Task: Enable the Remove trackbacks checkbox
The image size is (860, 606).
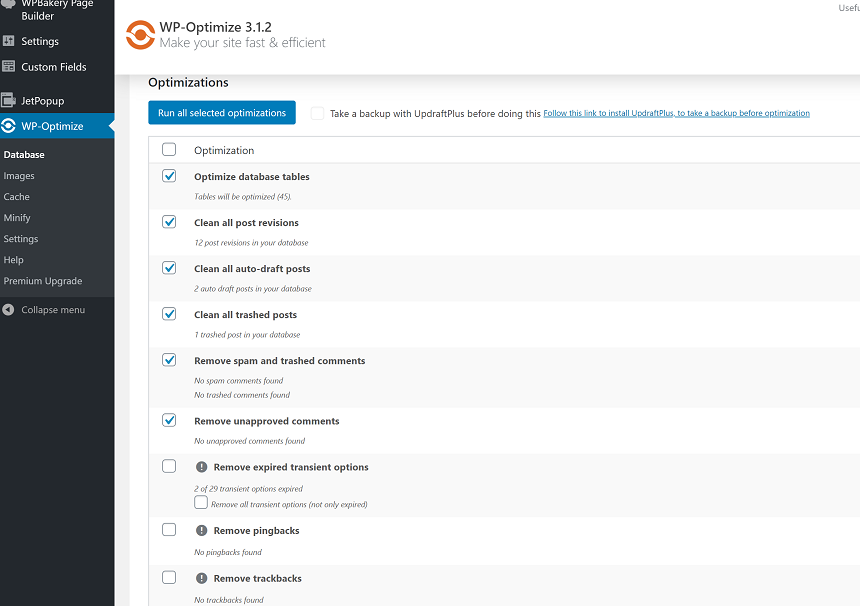Action: (x=169, y=577)
